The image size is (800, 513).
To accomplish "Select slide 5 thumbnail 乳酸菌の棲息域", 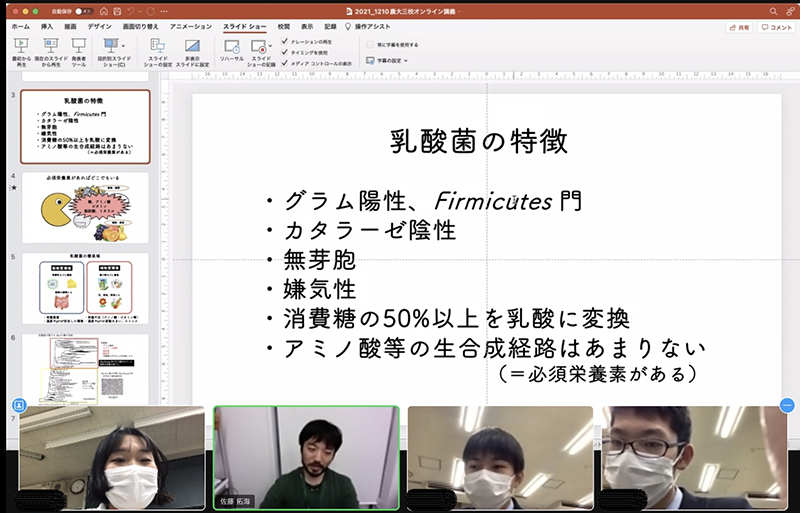I will [85, 288].
